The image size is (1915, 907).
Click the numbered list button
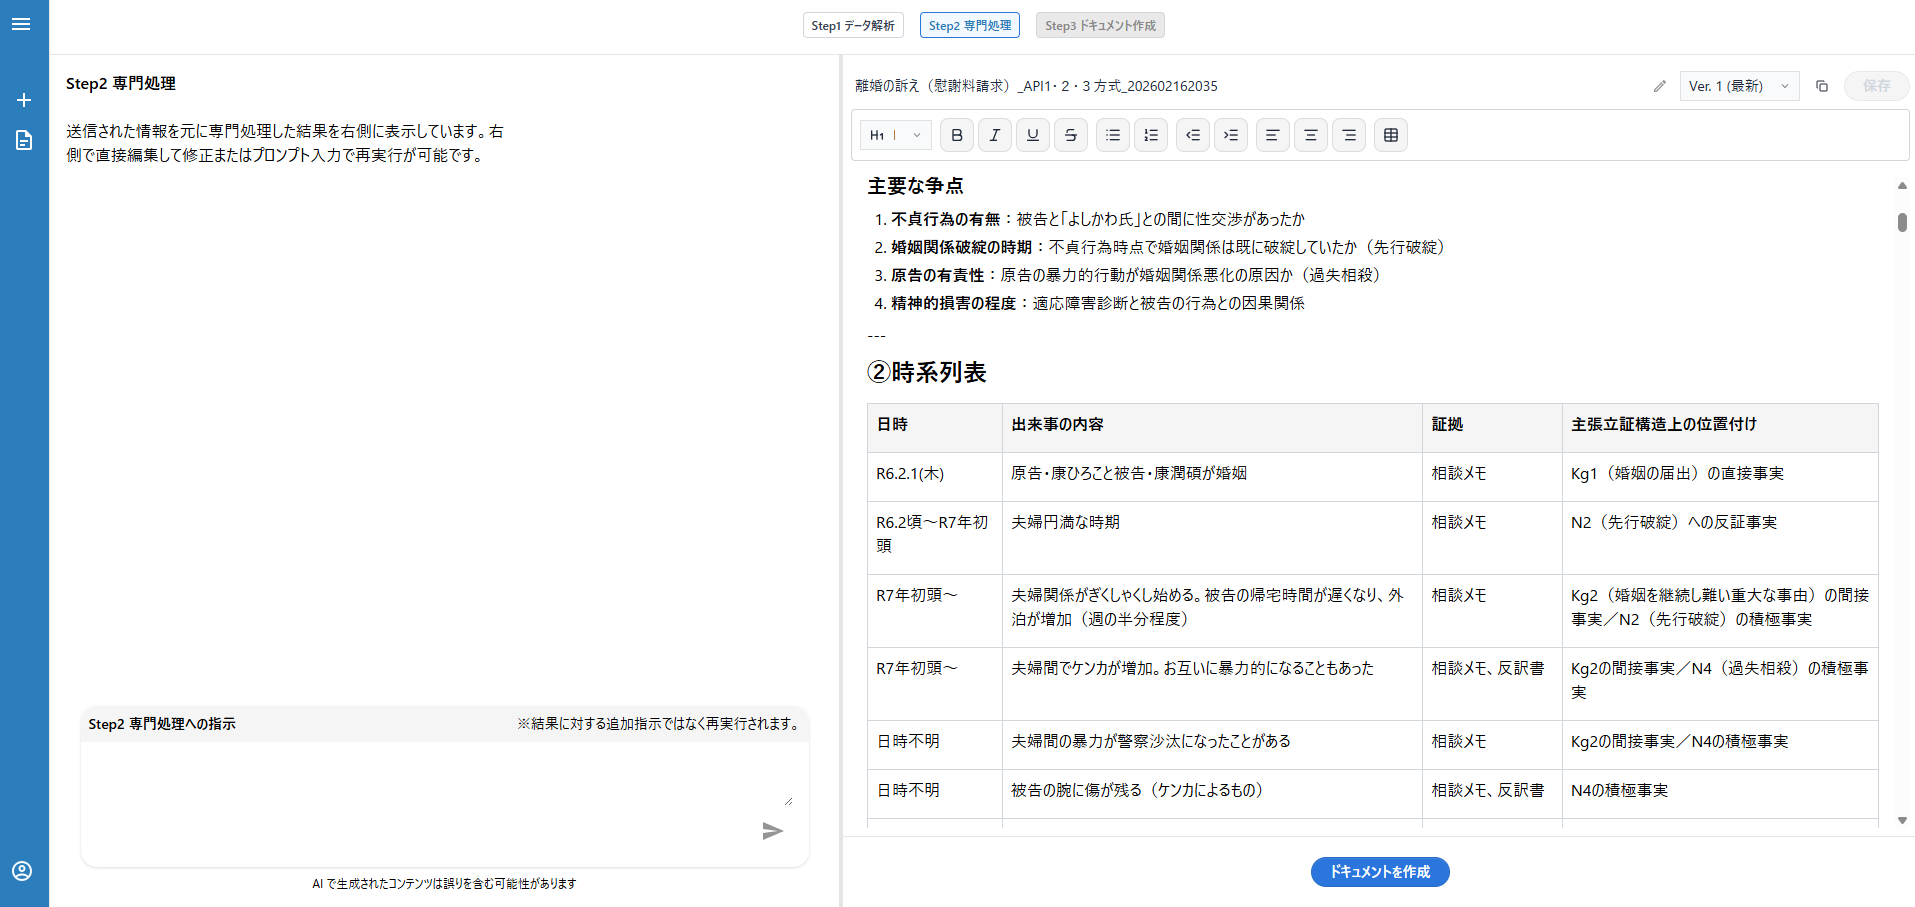click(x=1151, y=135)
